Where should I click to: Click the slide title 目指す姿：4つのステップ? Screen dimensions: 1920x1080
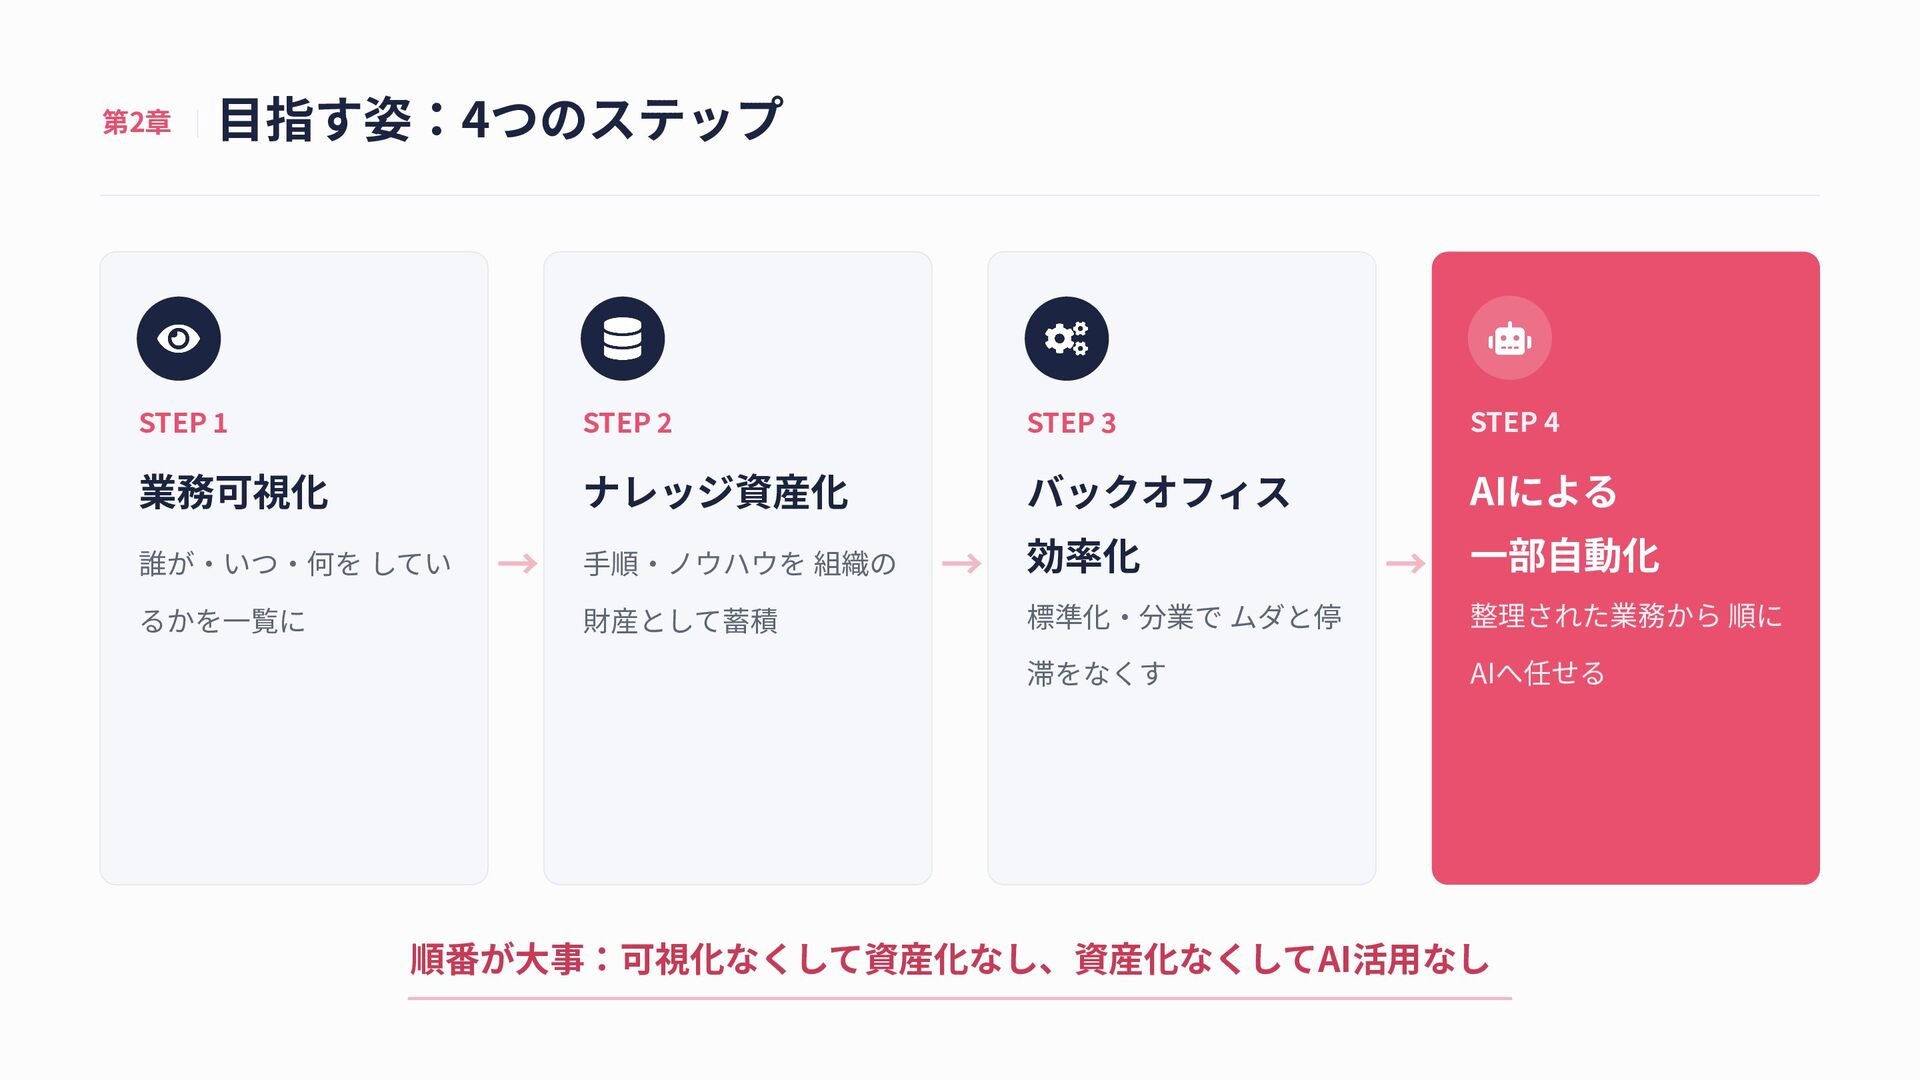coord(500,119)
